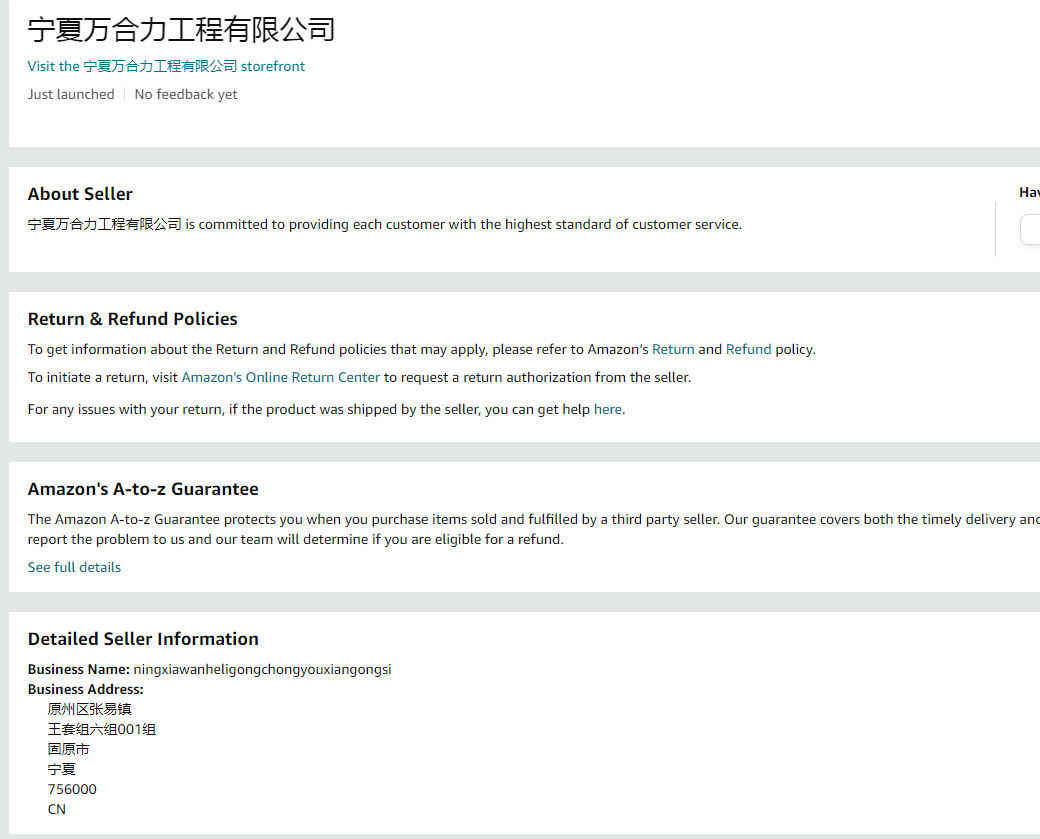Viewport: 1040px width, 839px height.
Task: Open Amazon's Refund policy link
Action: (748, 349)
